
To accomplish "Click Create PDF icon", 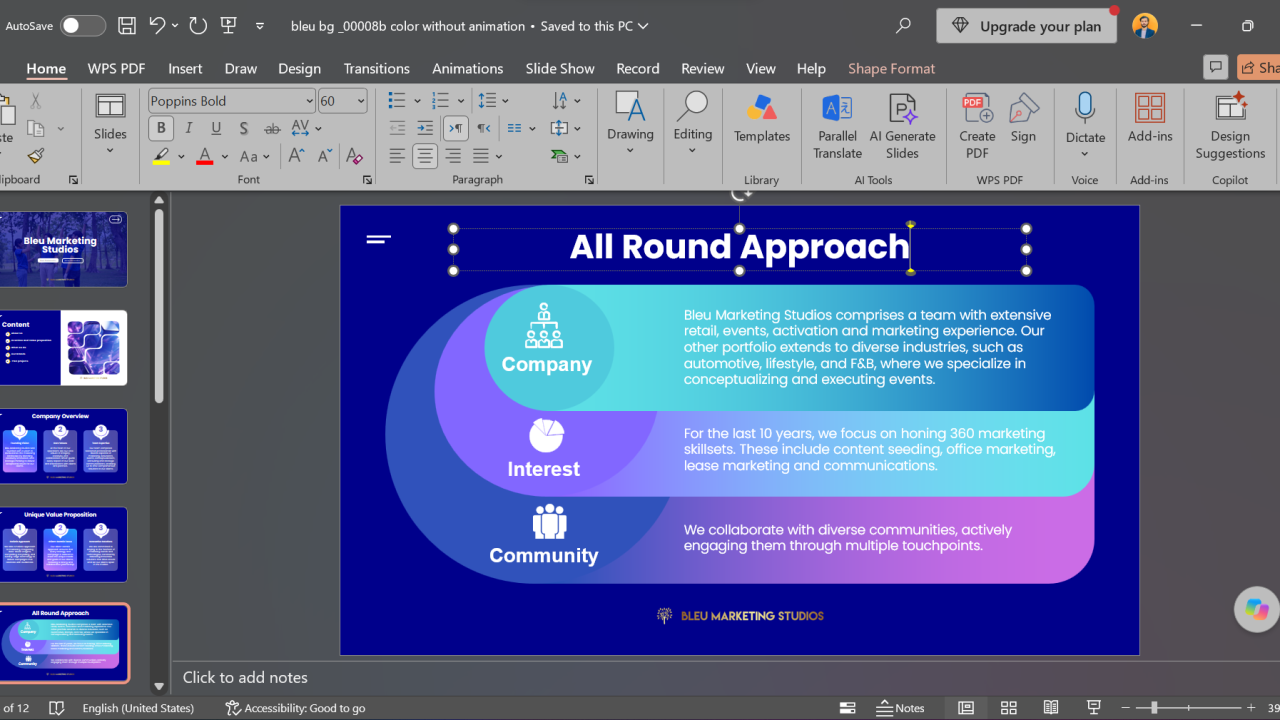I will click(x=977, y=126).
